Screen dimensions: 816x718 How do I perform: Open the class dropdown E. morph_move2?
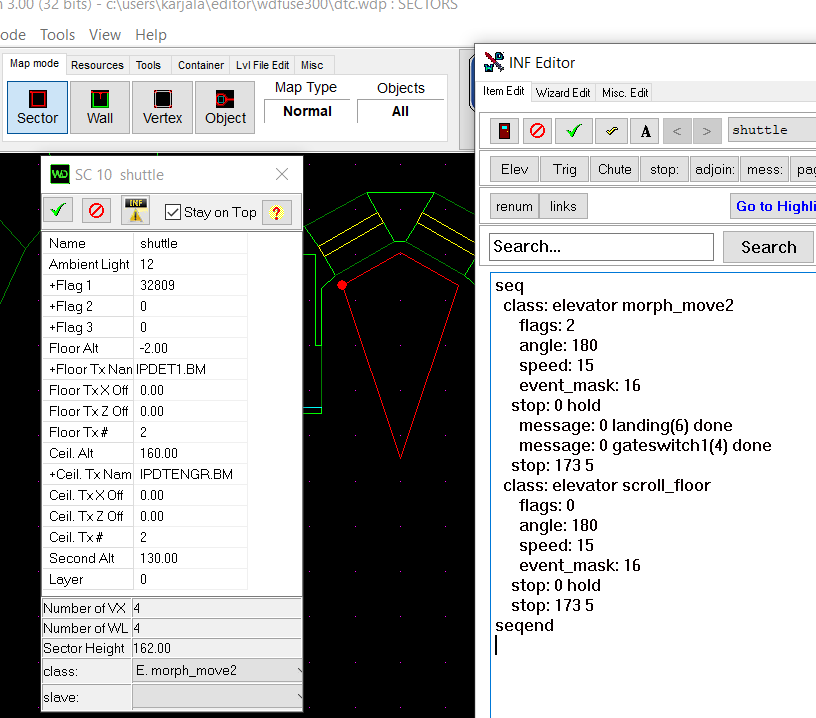pyautogui.click(x=218, y=671)
